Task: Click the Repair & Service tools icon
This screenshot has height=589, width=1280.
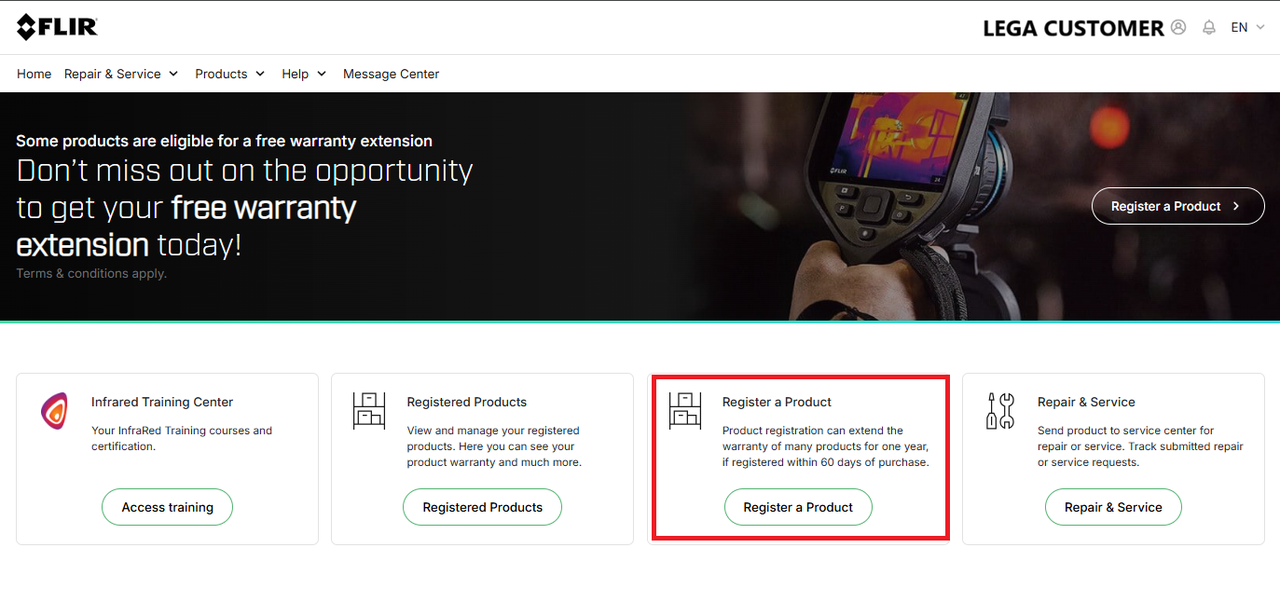Action: point(1000,411)
